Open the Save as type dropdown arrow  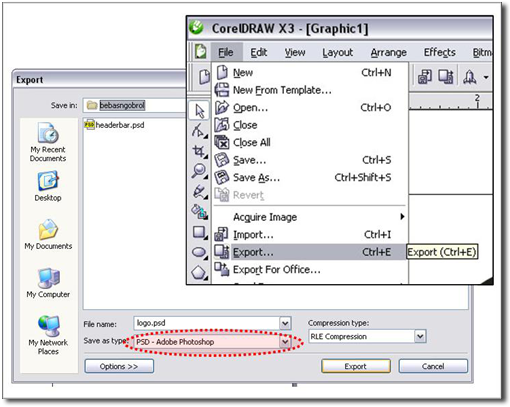click(x=285, y=342)
